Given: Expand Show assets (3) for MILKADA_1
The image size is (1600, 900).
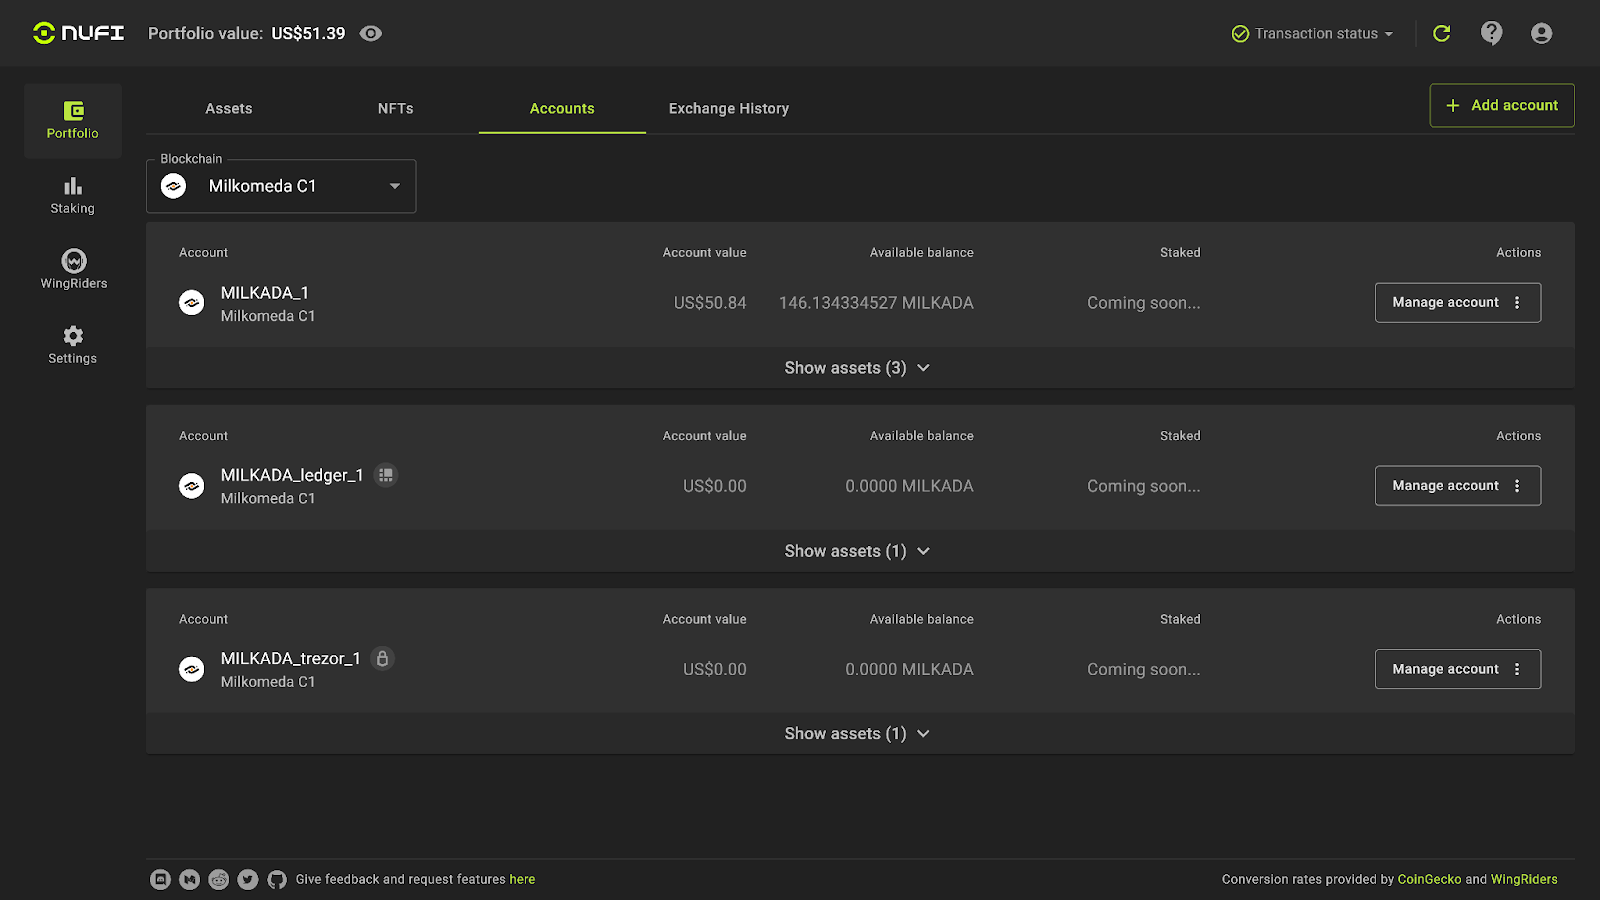Looking at the screenshot, I should (x=858, y=368).
